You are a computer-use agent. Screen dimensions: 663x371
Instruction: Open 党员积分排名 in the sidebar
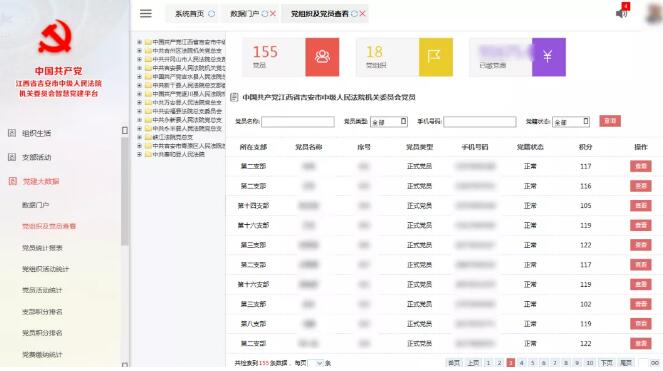click(x=42, y=333)
